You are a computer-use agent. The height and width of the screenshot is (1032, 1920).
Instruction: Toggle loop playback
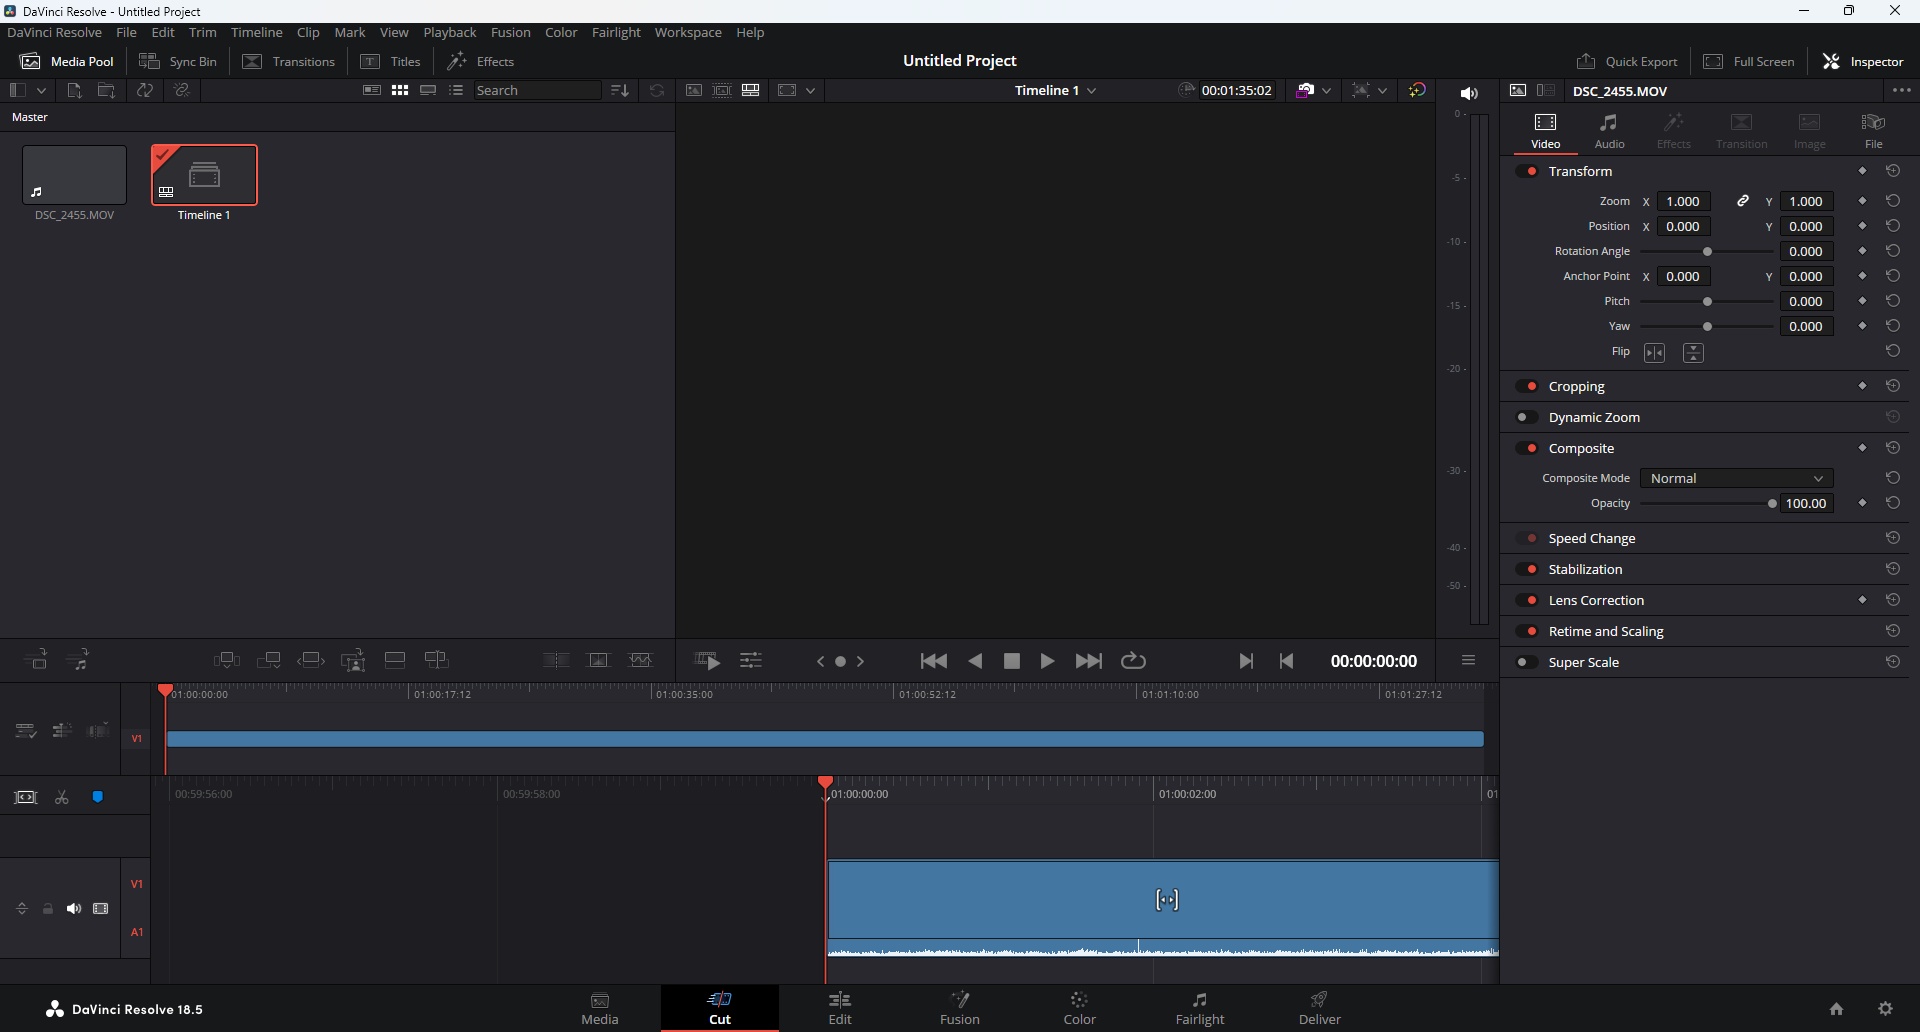[1133, 661]
